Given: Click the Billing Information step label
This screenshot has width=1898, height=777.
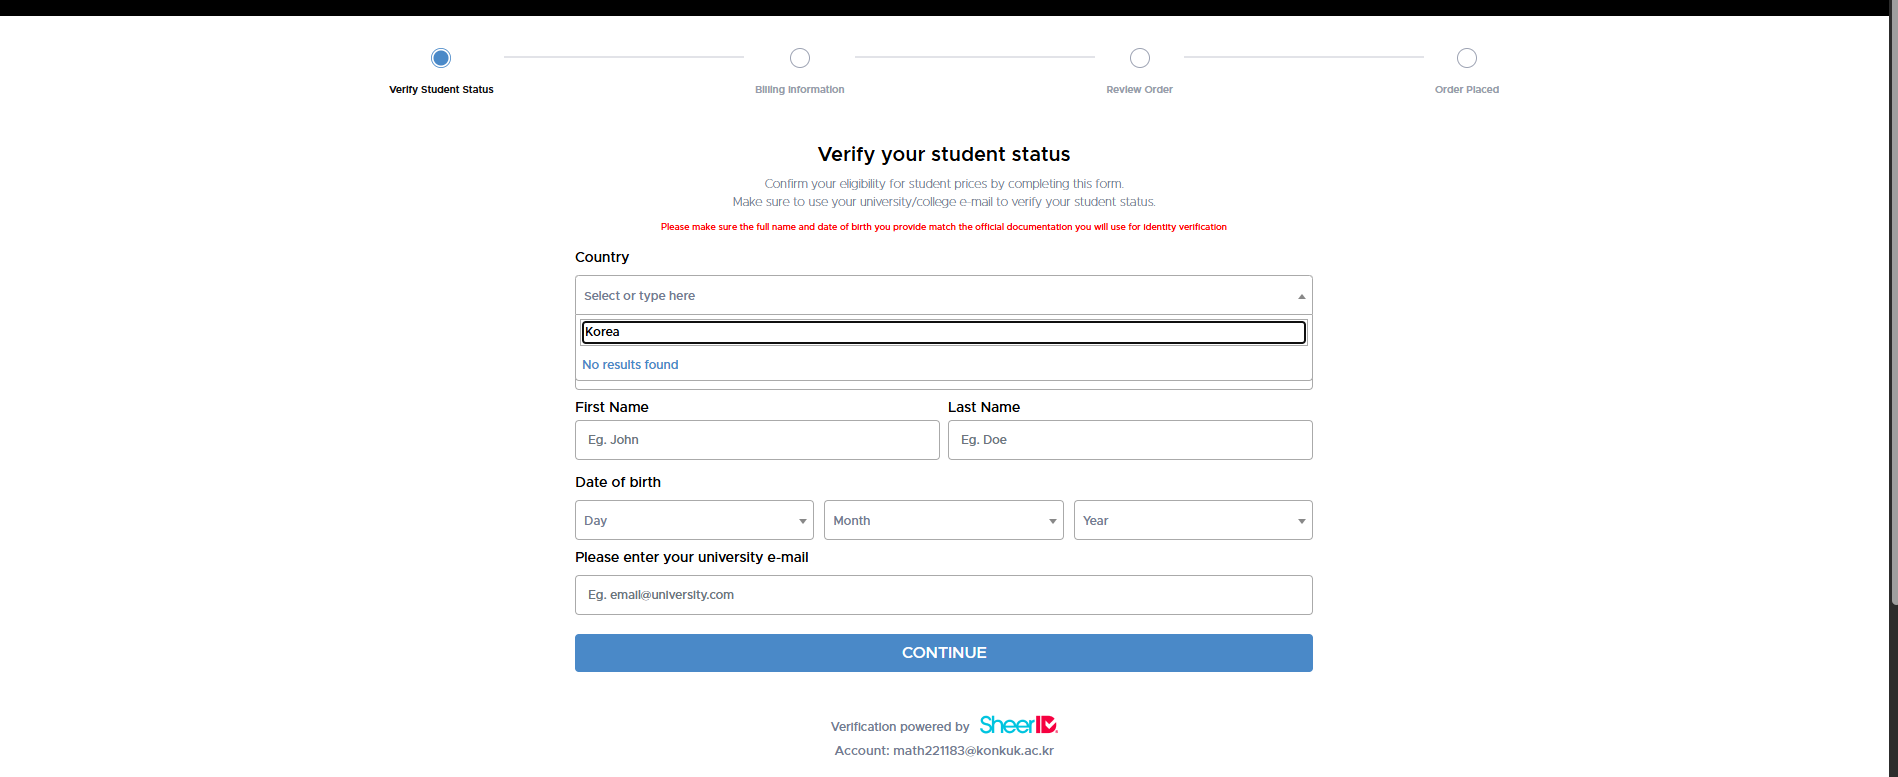Looking at the screenshot, I should (x=800, y=90).
